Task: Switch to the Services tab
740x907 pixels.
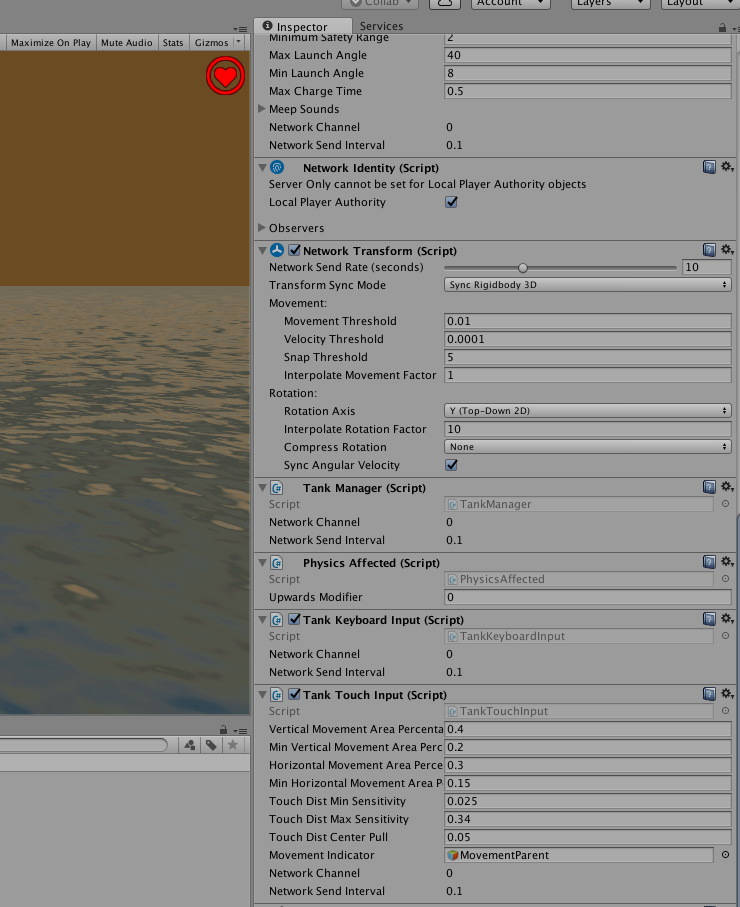Action: pos(381,26)
